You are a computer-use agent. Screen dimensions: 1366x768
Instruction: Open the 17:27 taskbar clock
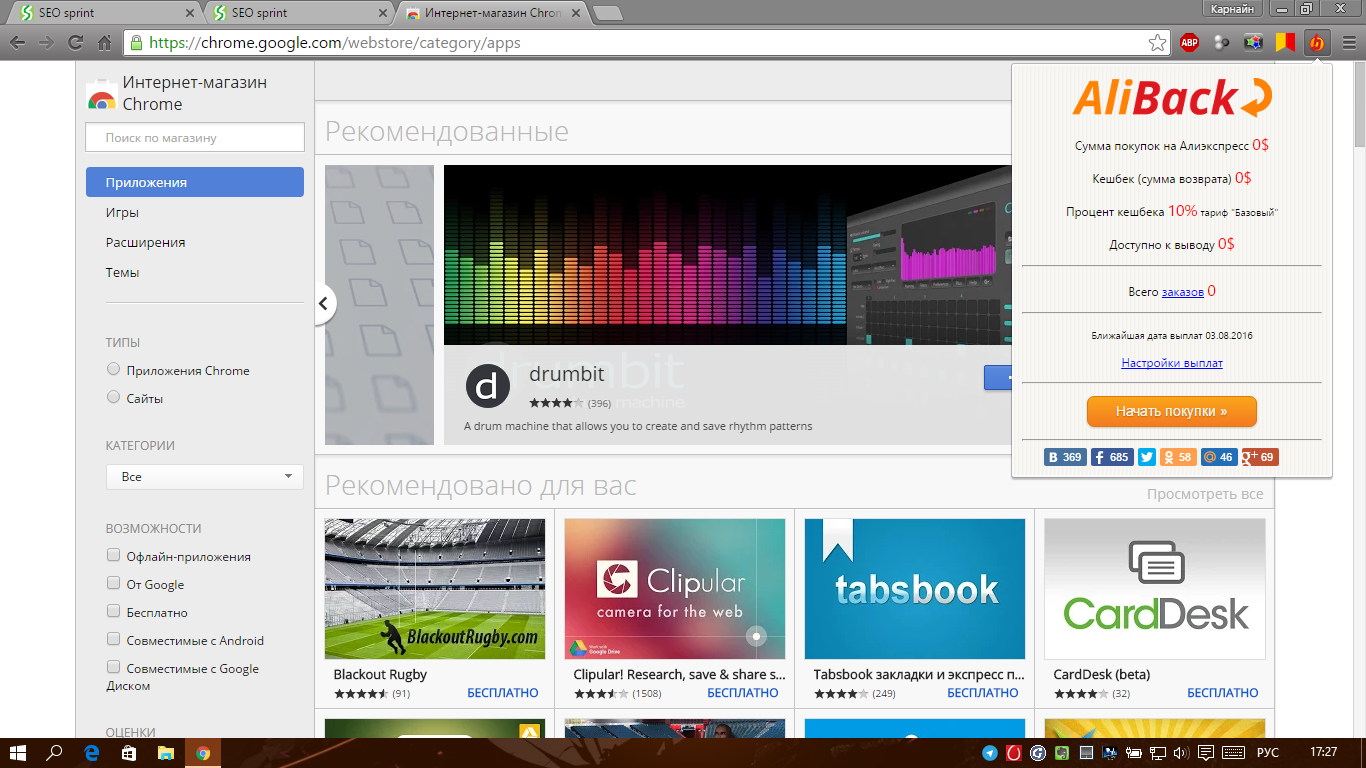tap(1323, 753)
